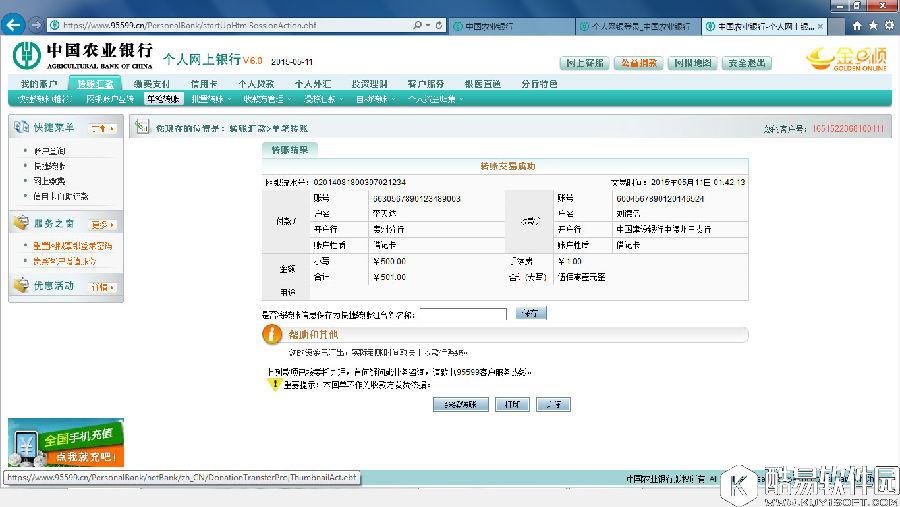Screen dimensions: 900x507
Task: Click the page refresh icon in address bar
Action: (439, 25)
